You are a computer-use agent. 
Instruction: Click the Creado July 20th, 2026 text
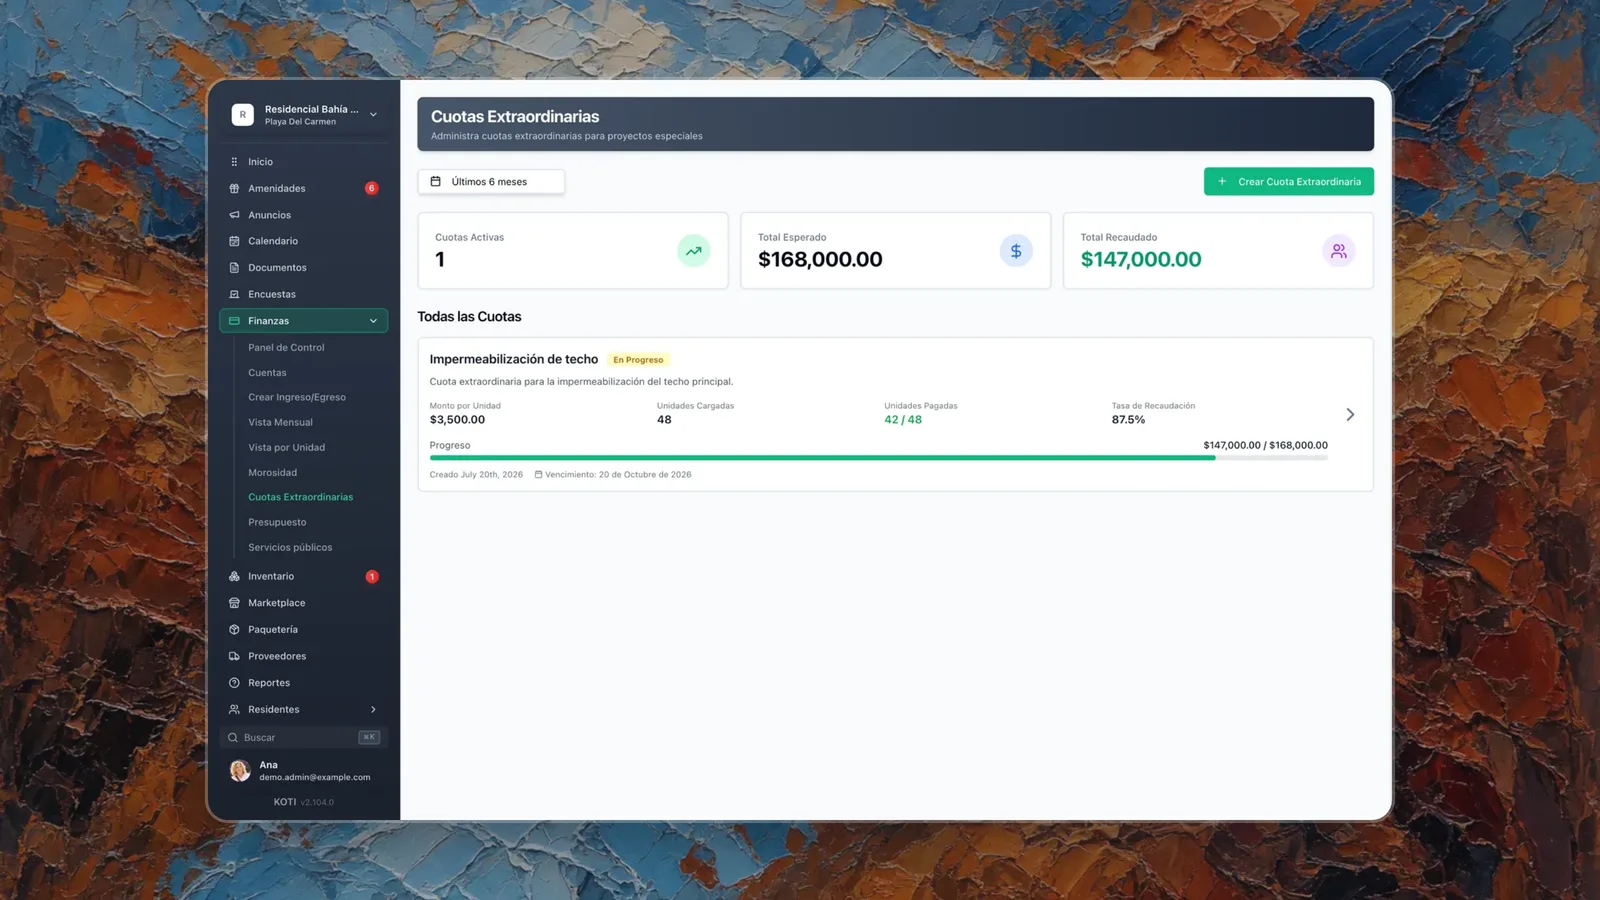pyautogui.click(x=476, y=475)
